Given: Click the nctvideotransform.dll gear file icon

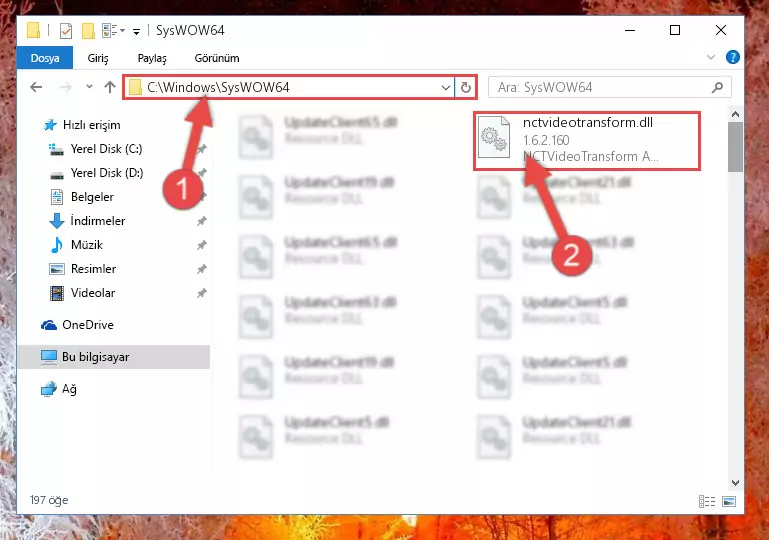Looking at the screenshot, I should coord(493,137).
